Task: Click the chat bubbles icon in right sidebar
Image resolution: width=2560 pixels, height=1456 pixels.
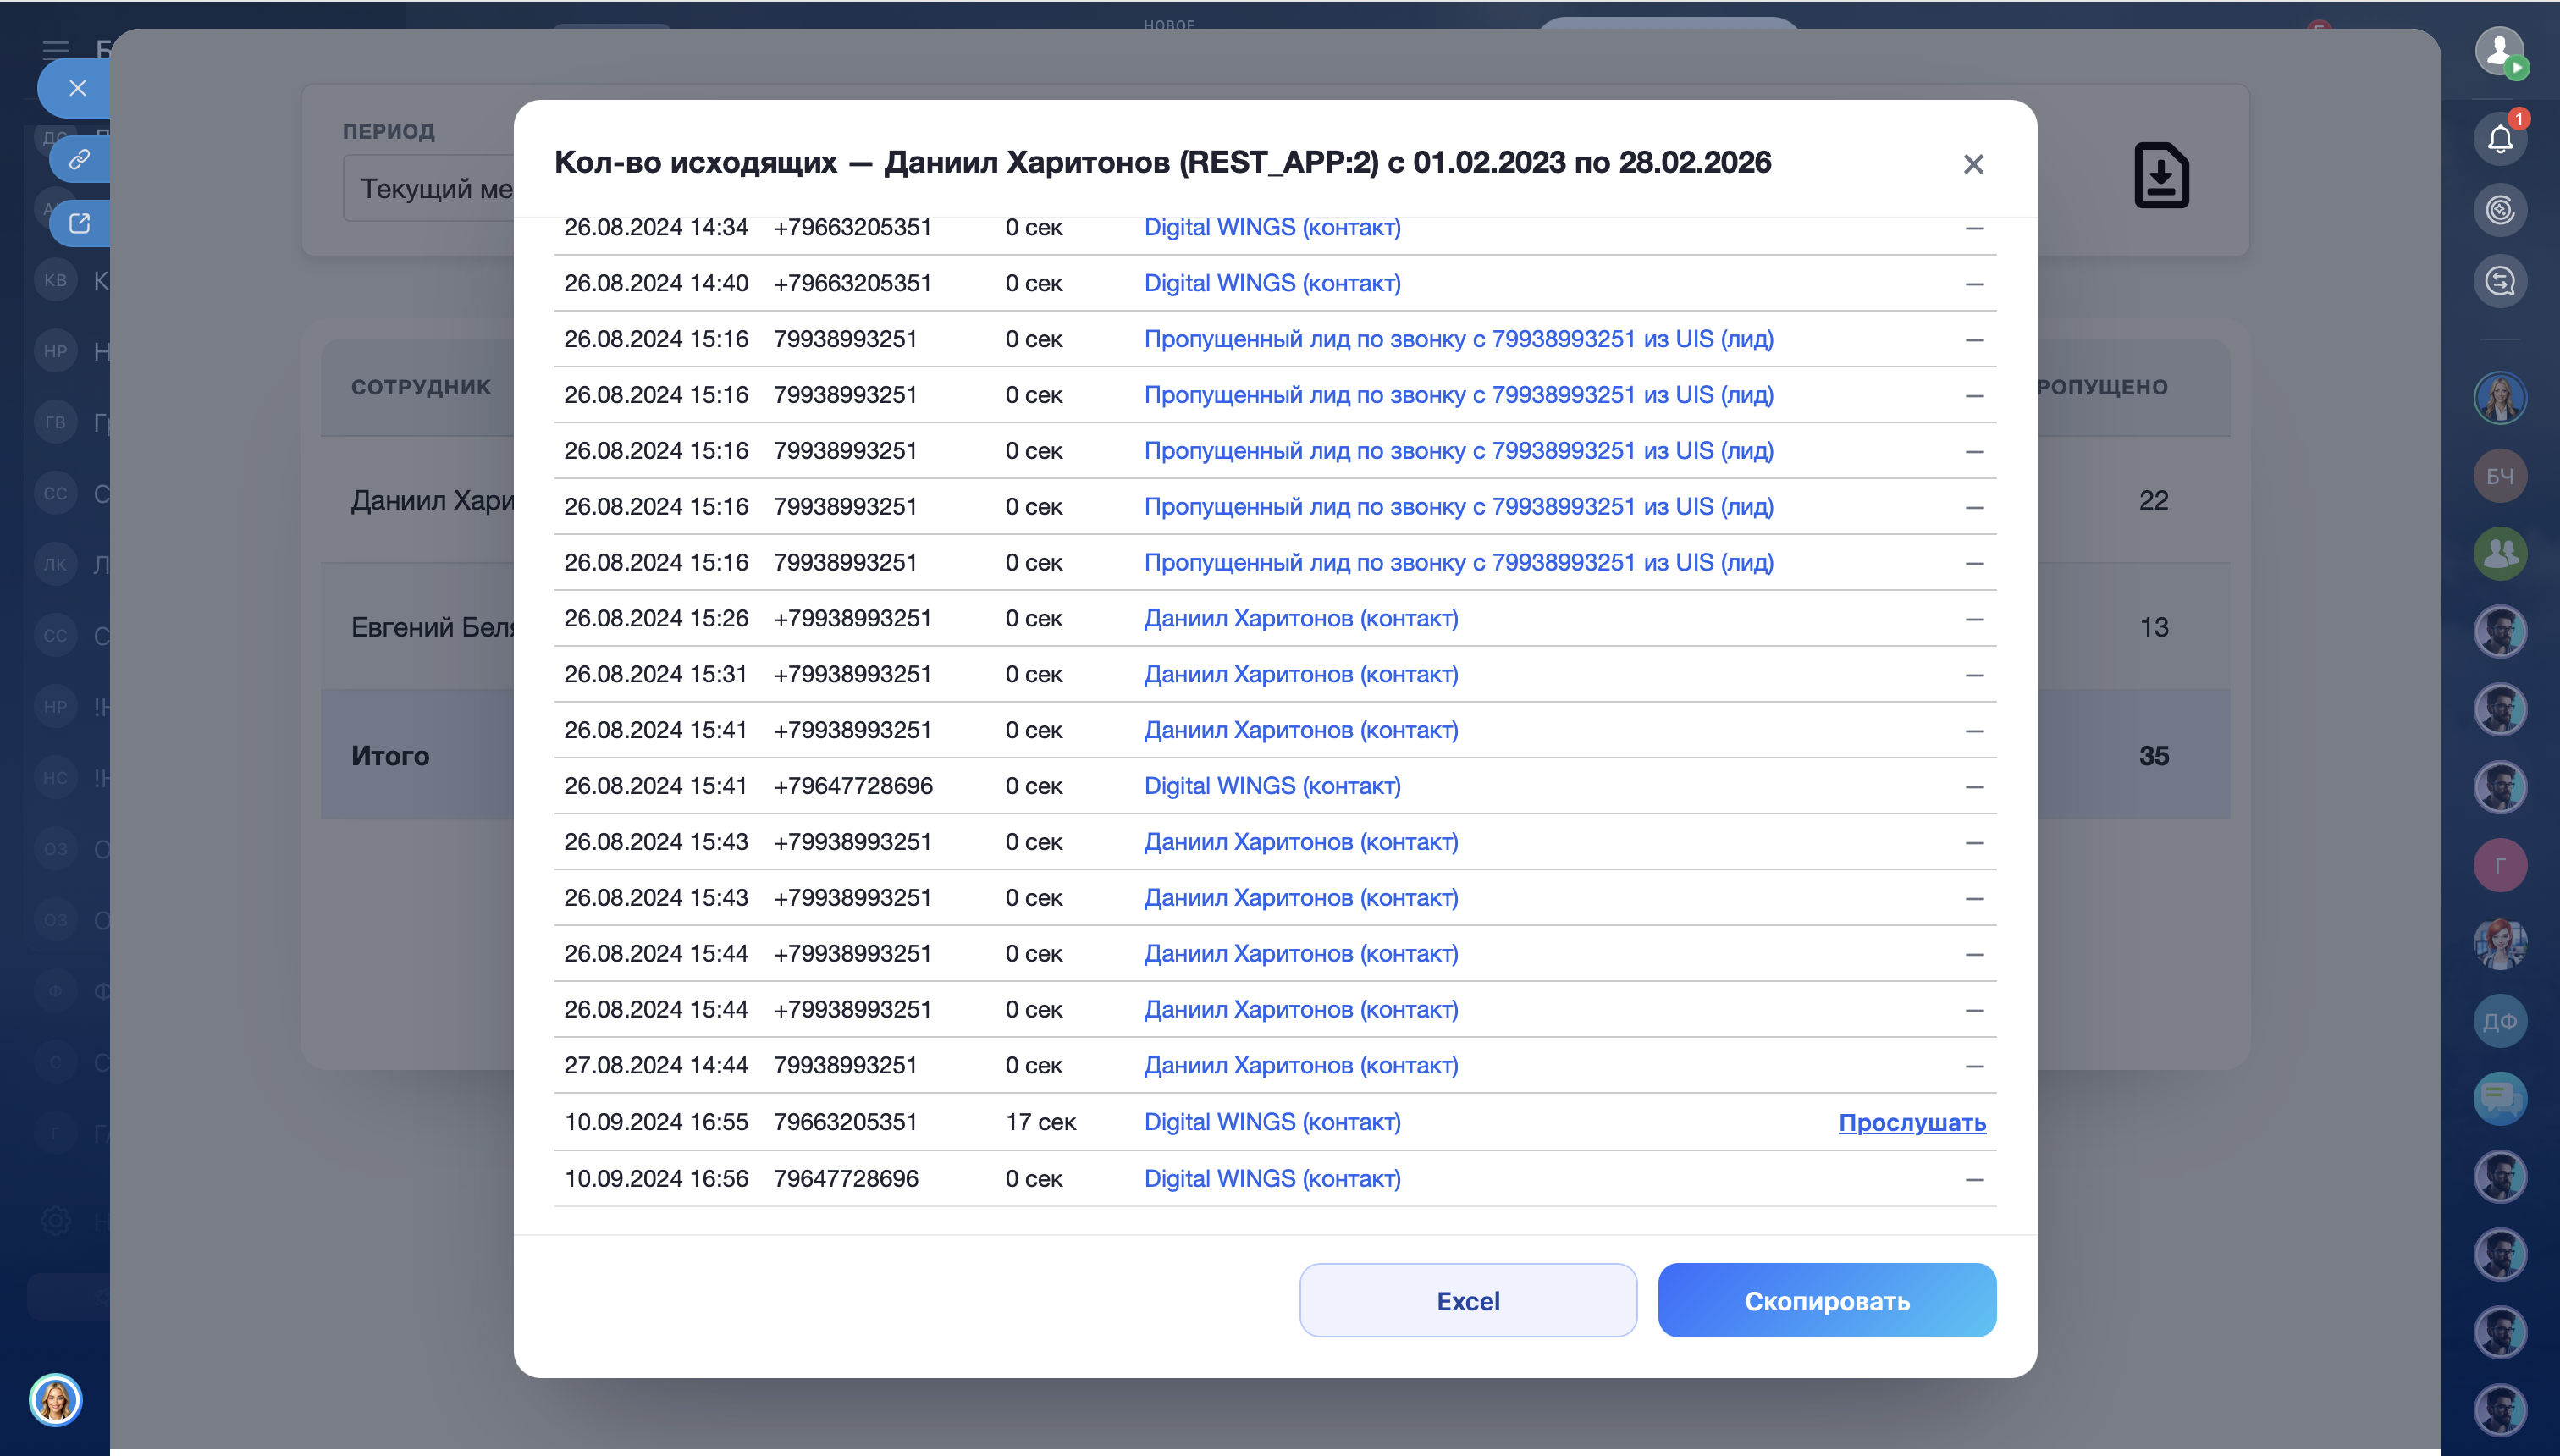Action: coord(2499,1099)
